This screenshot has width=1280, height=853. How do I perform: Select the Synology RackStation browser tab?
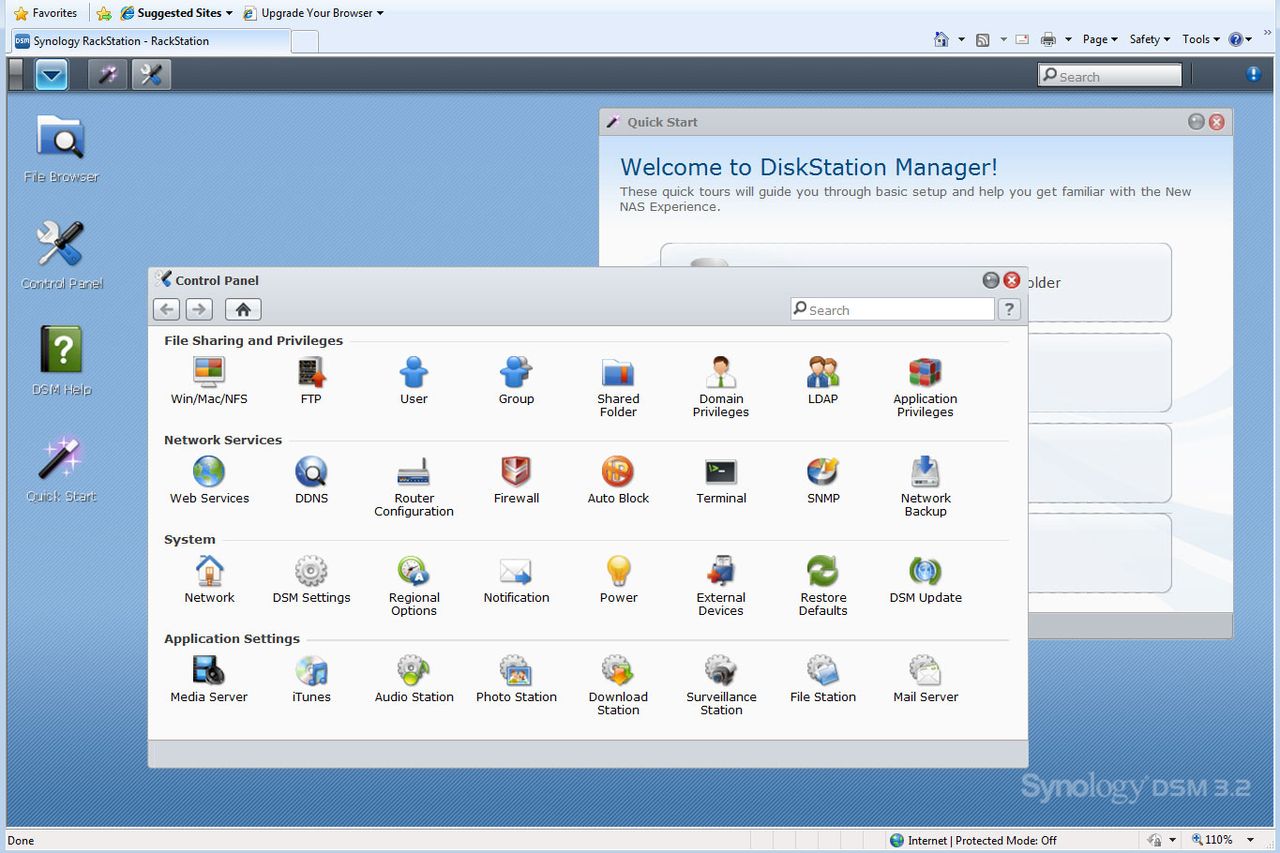point(152,41)
